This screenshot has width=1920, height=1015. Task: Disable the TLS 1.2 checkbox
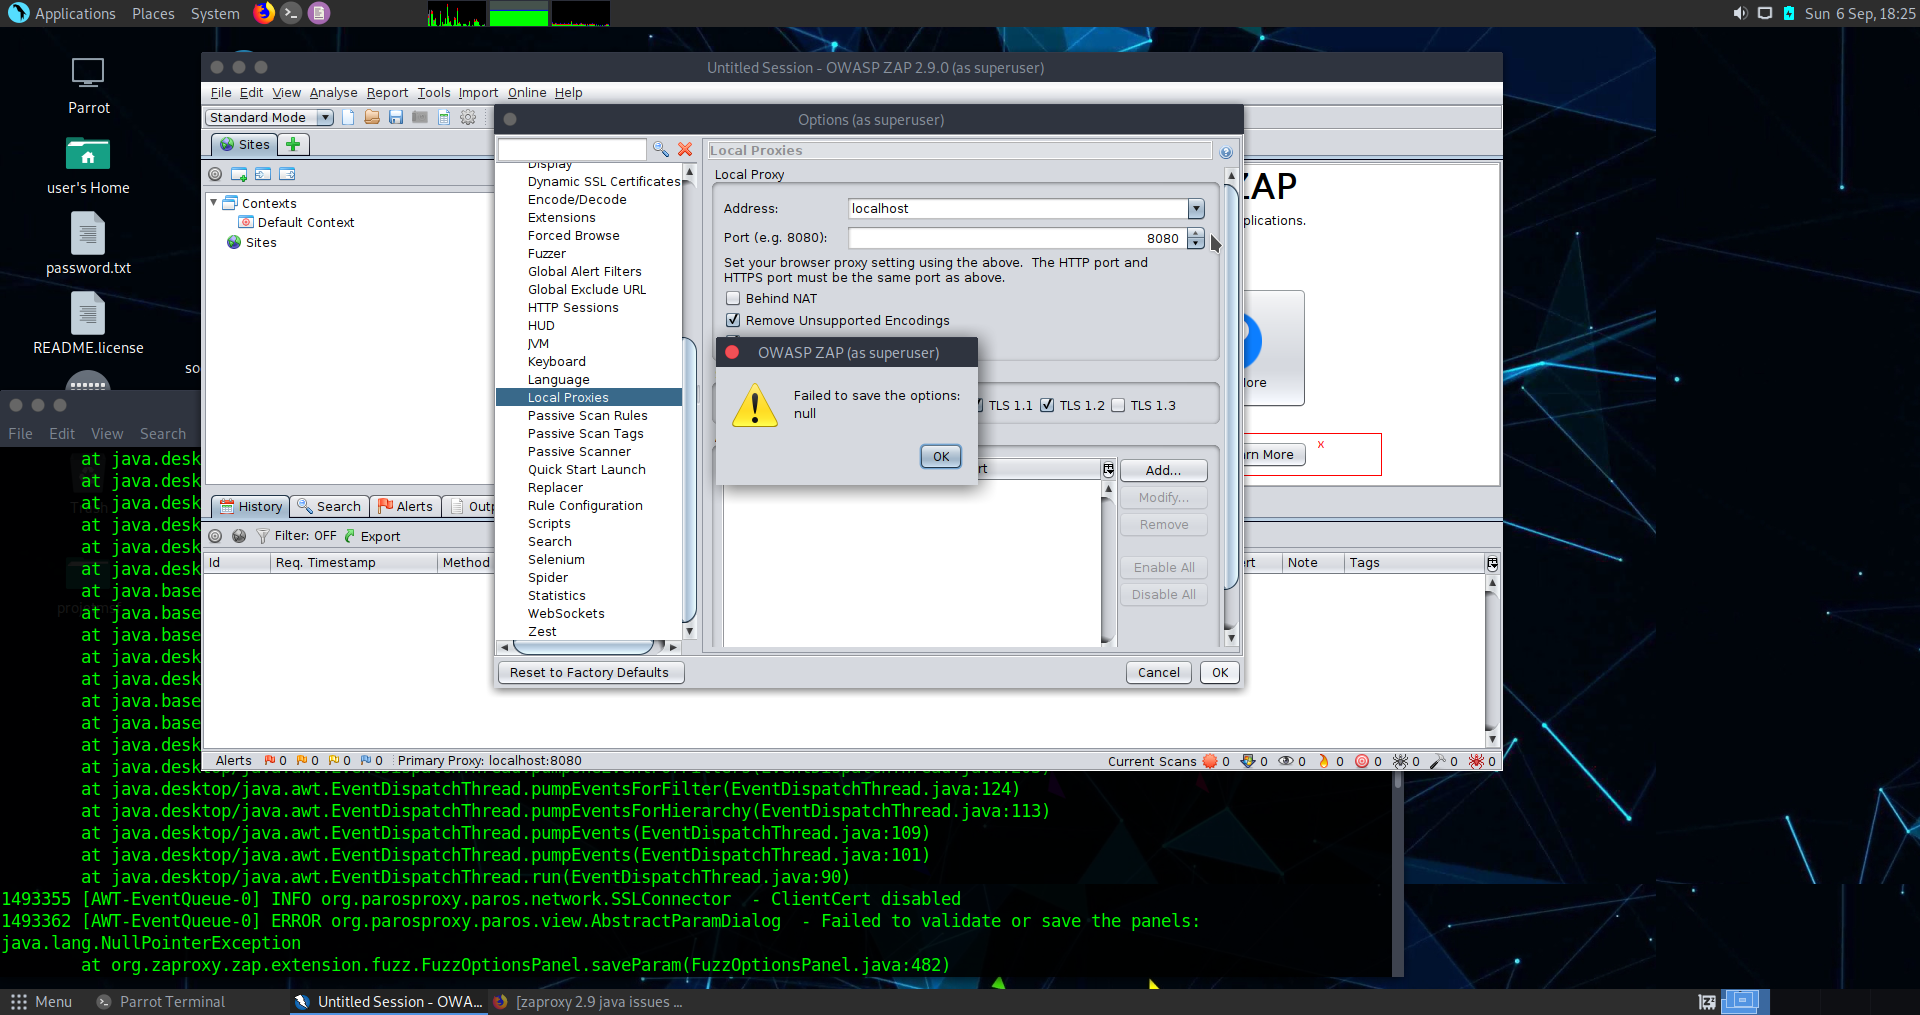(1047, 405)
